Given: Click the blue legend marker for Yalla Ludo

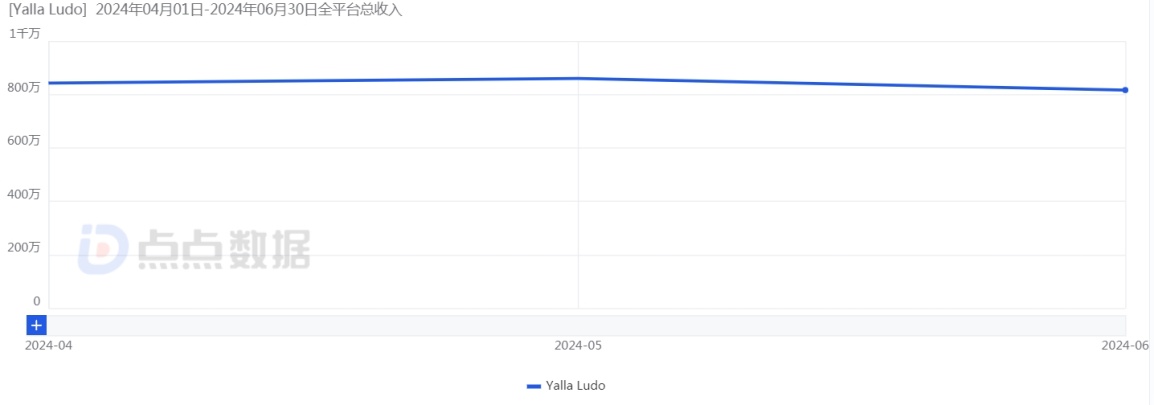Looking at the screenshot, I should tap(533, 386).
